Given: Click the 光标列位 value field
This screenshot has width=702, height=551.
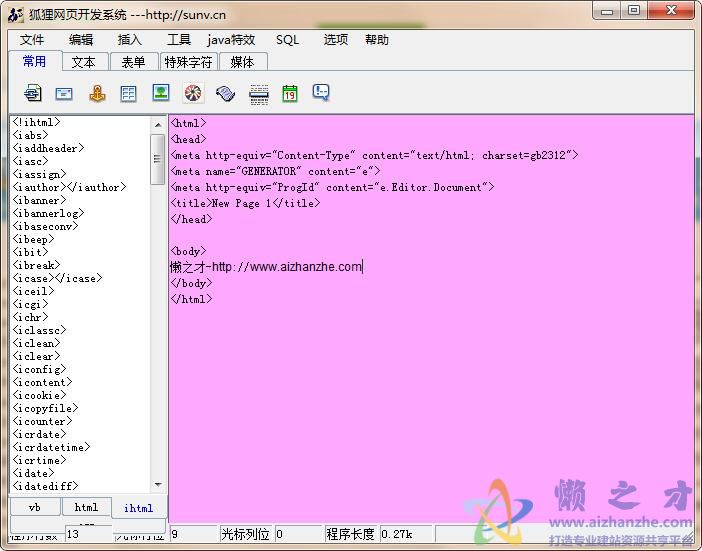Looking at the screenshot, I should [x=298, y=534].
